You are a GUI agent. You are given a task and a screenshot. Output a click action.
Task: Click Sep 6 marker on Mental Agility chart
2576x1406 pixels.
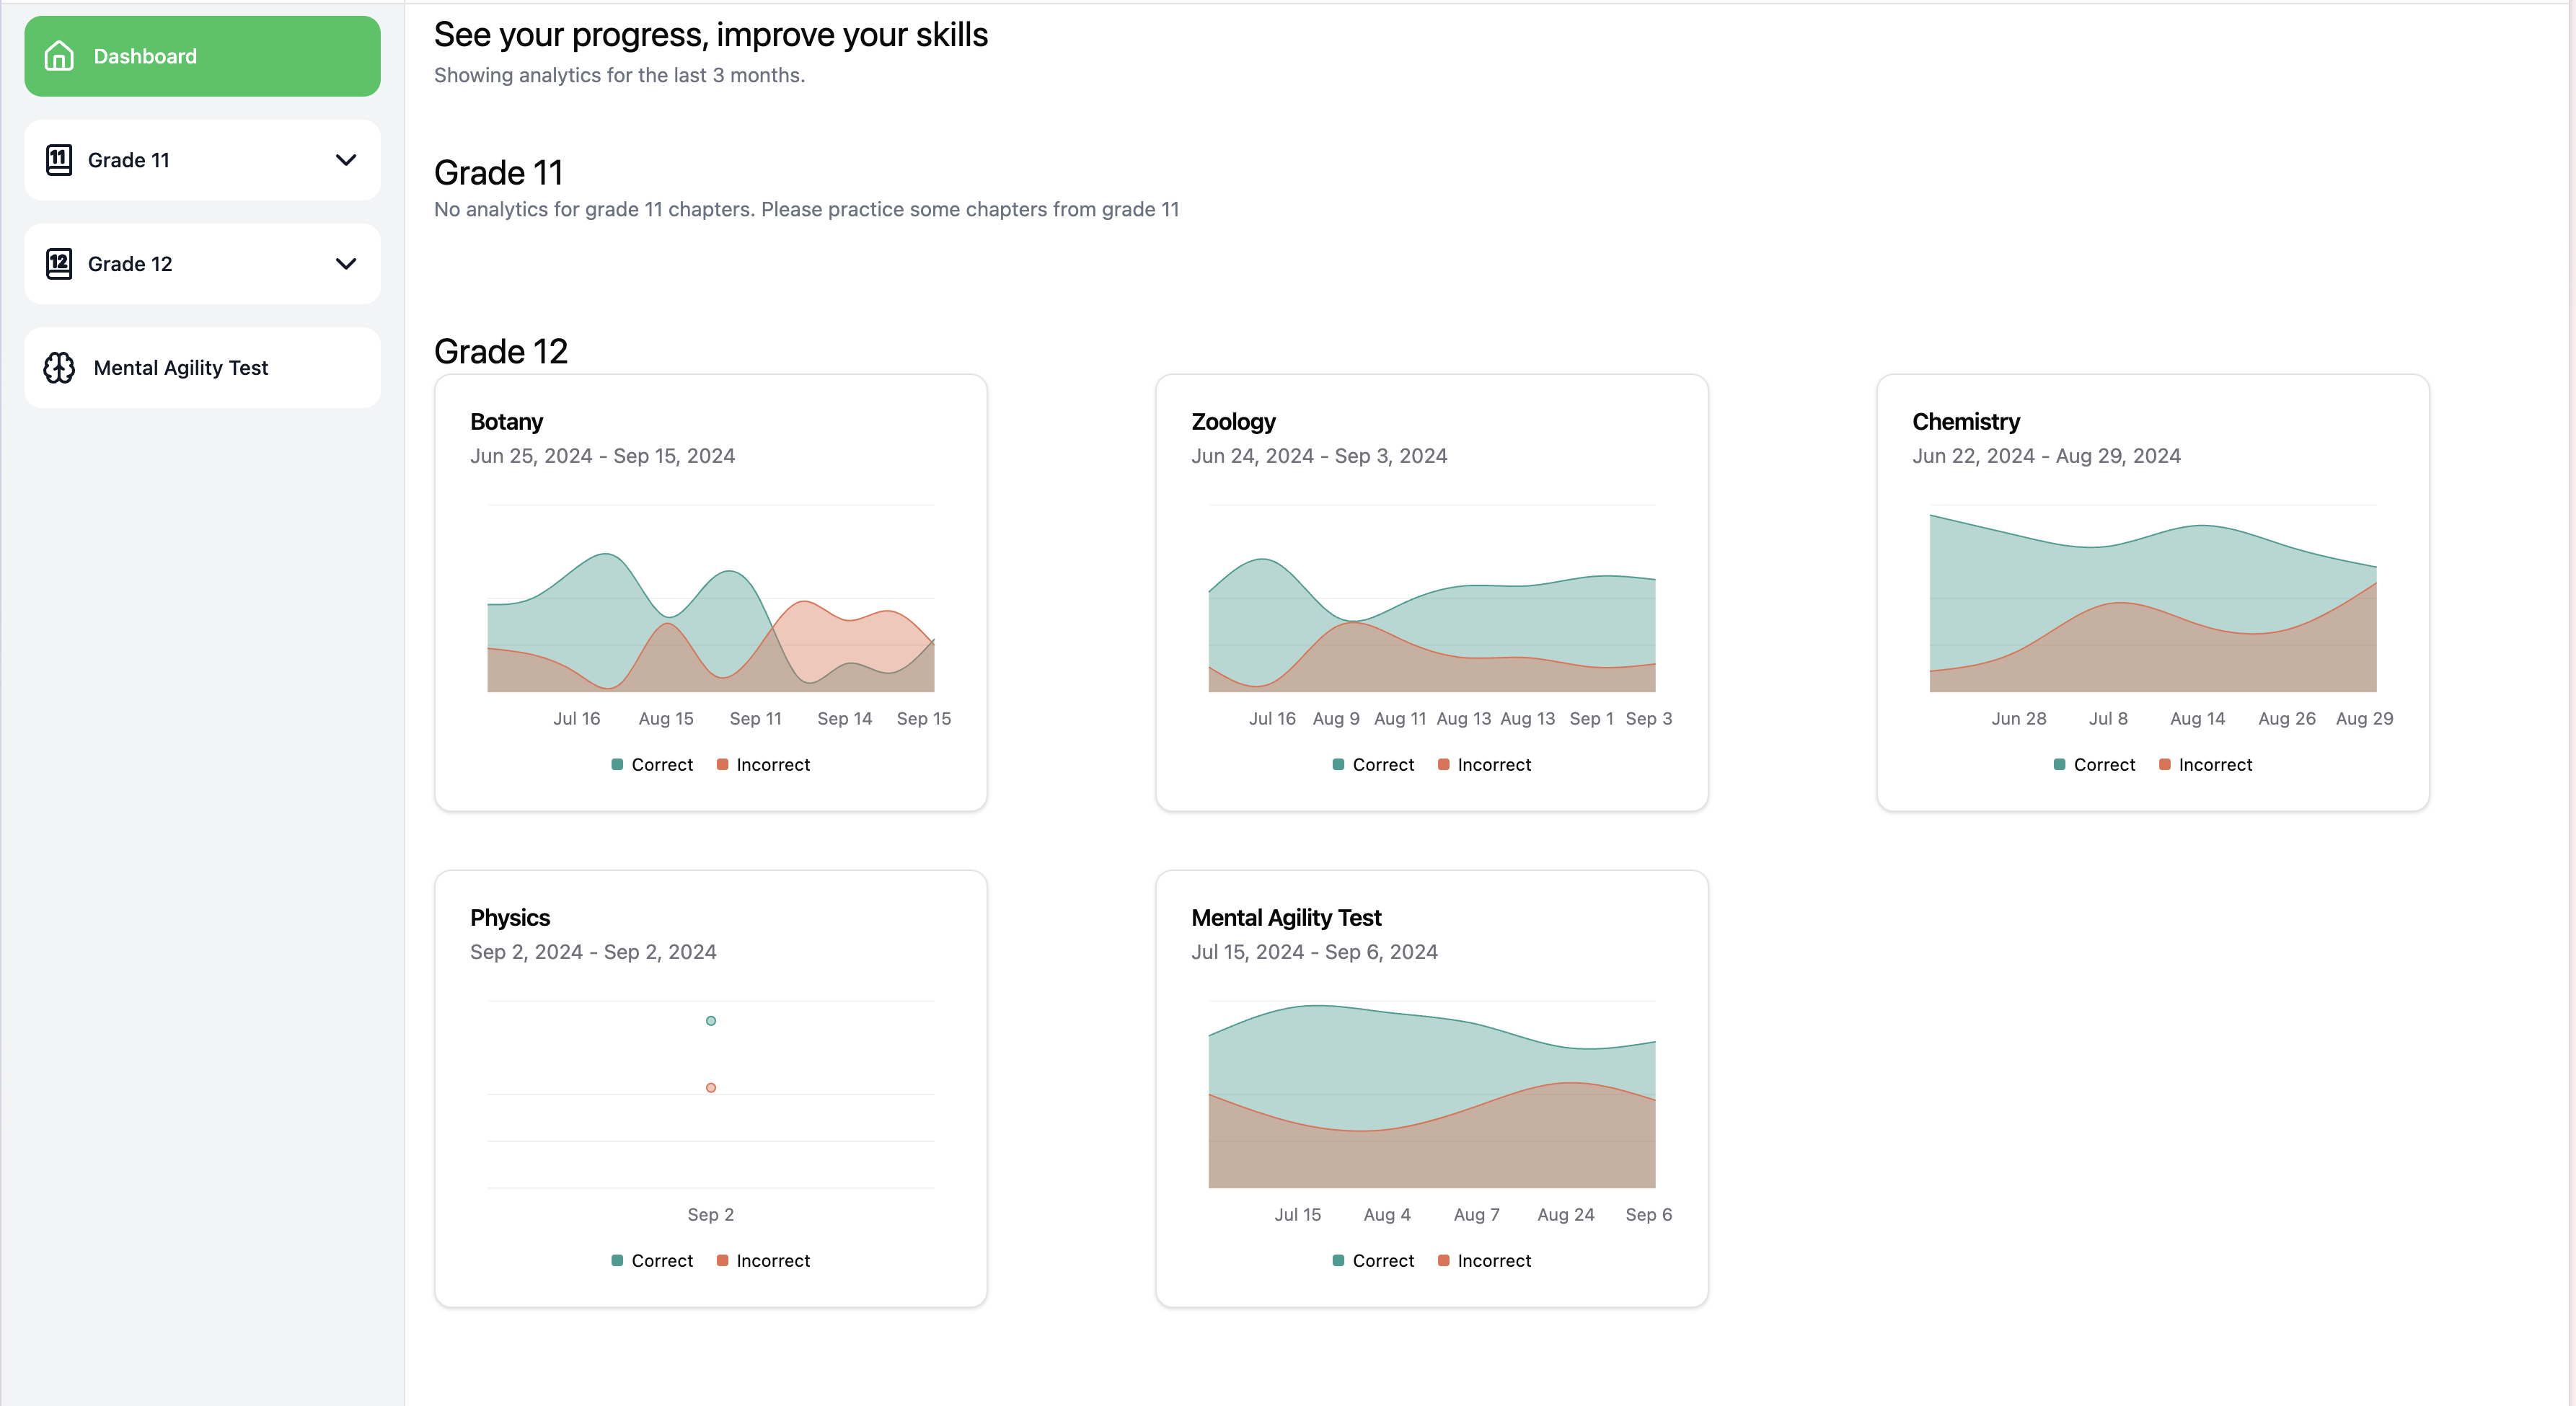tap(1649, 1215)
